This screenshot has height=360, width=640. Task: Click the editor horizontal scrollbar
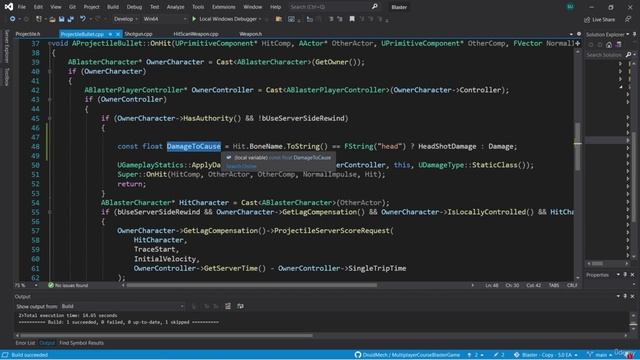252,285
